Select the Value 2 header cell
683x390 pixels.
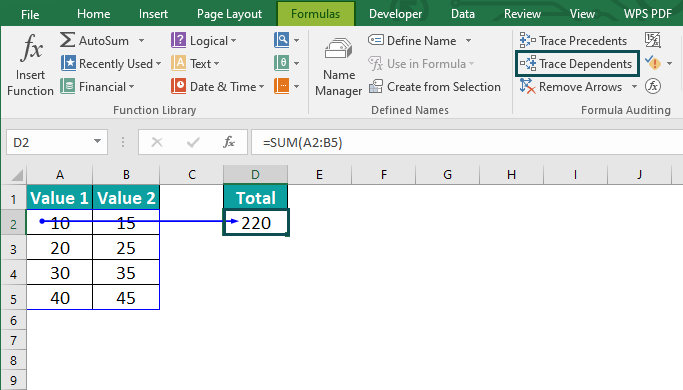(x=126, y=197)
